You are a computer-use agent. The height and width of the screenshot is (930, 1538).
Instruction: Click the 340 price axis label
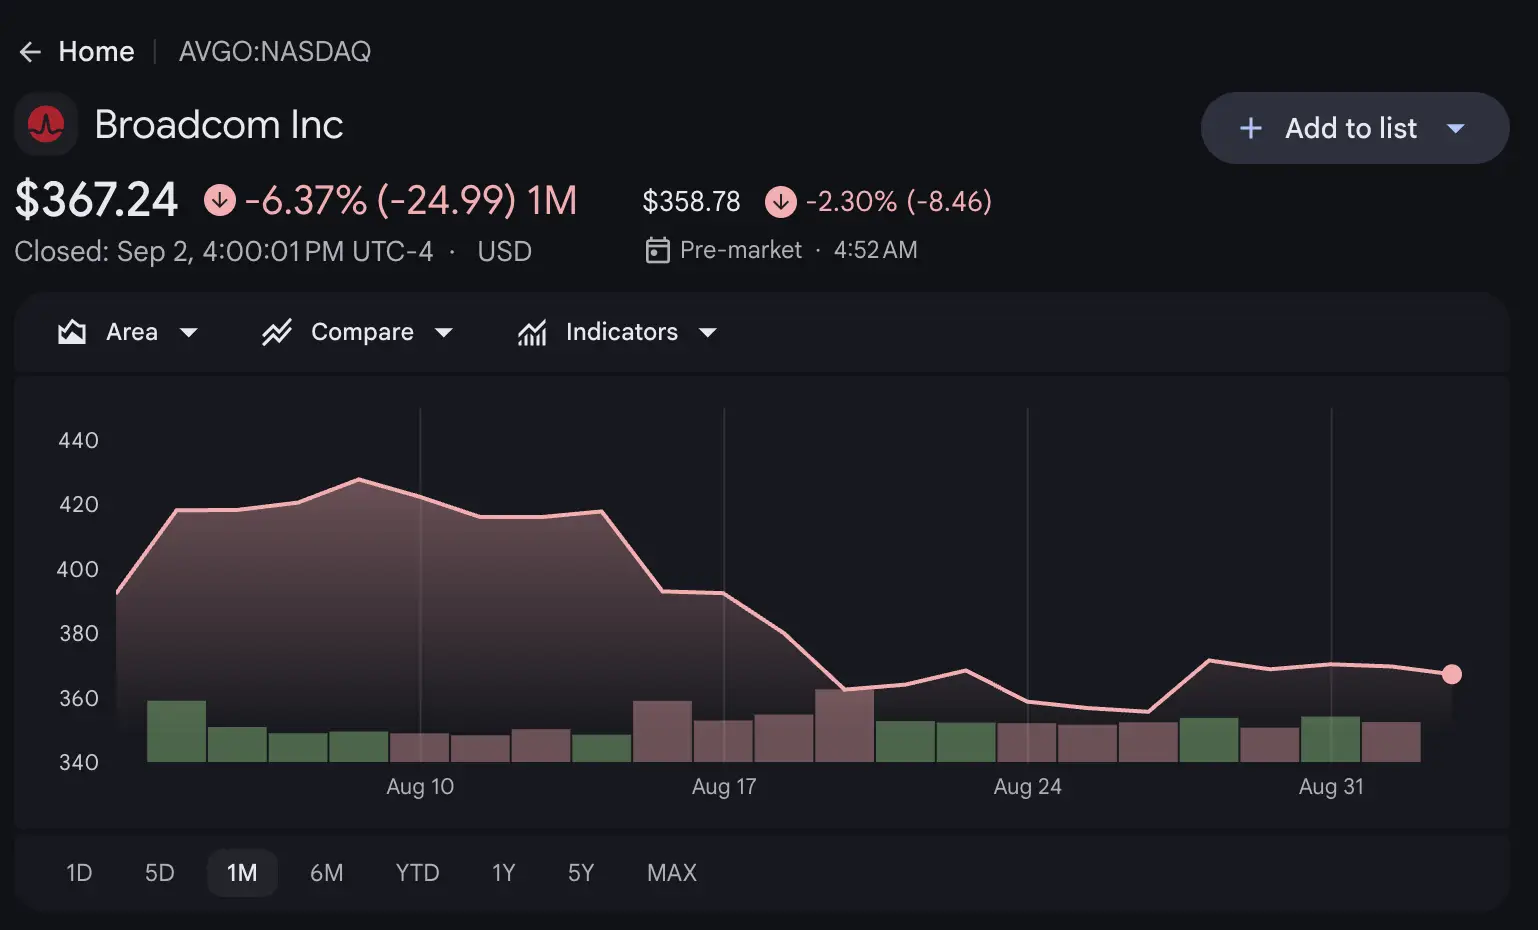(79, 763)
